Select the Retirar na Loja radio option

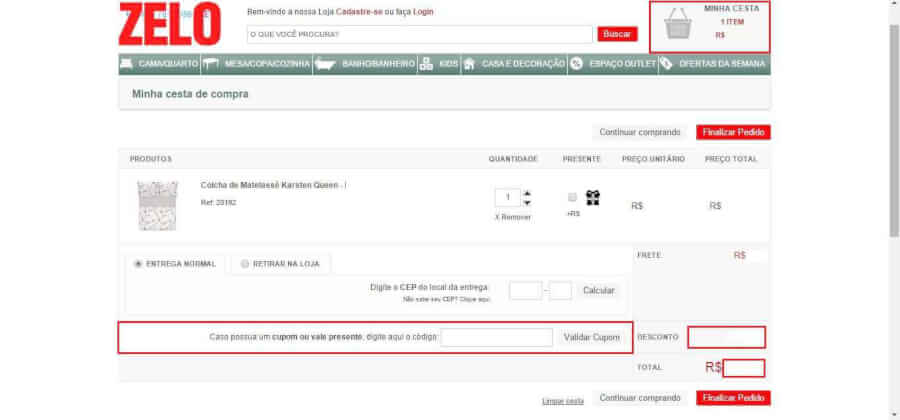coord(244,264)
